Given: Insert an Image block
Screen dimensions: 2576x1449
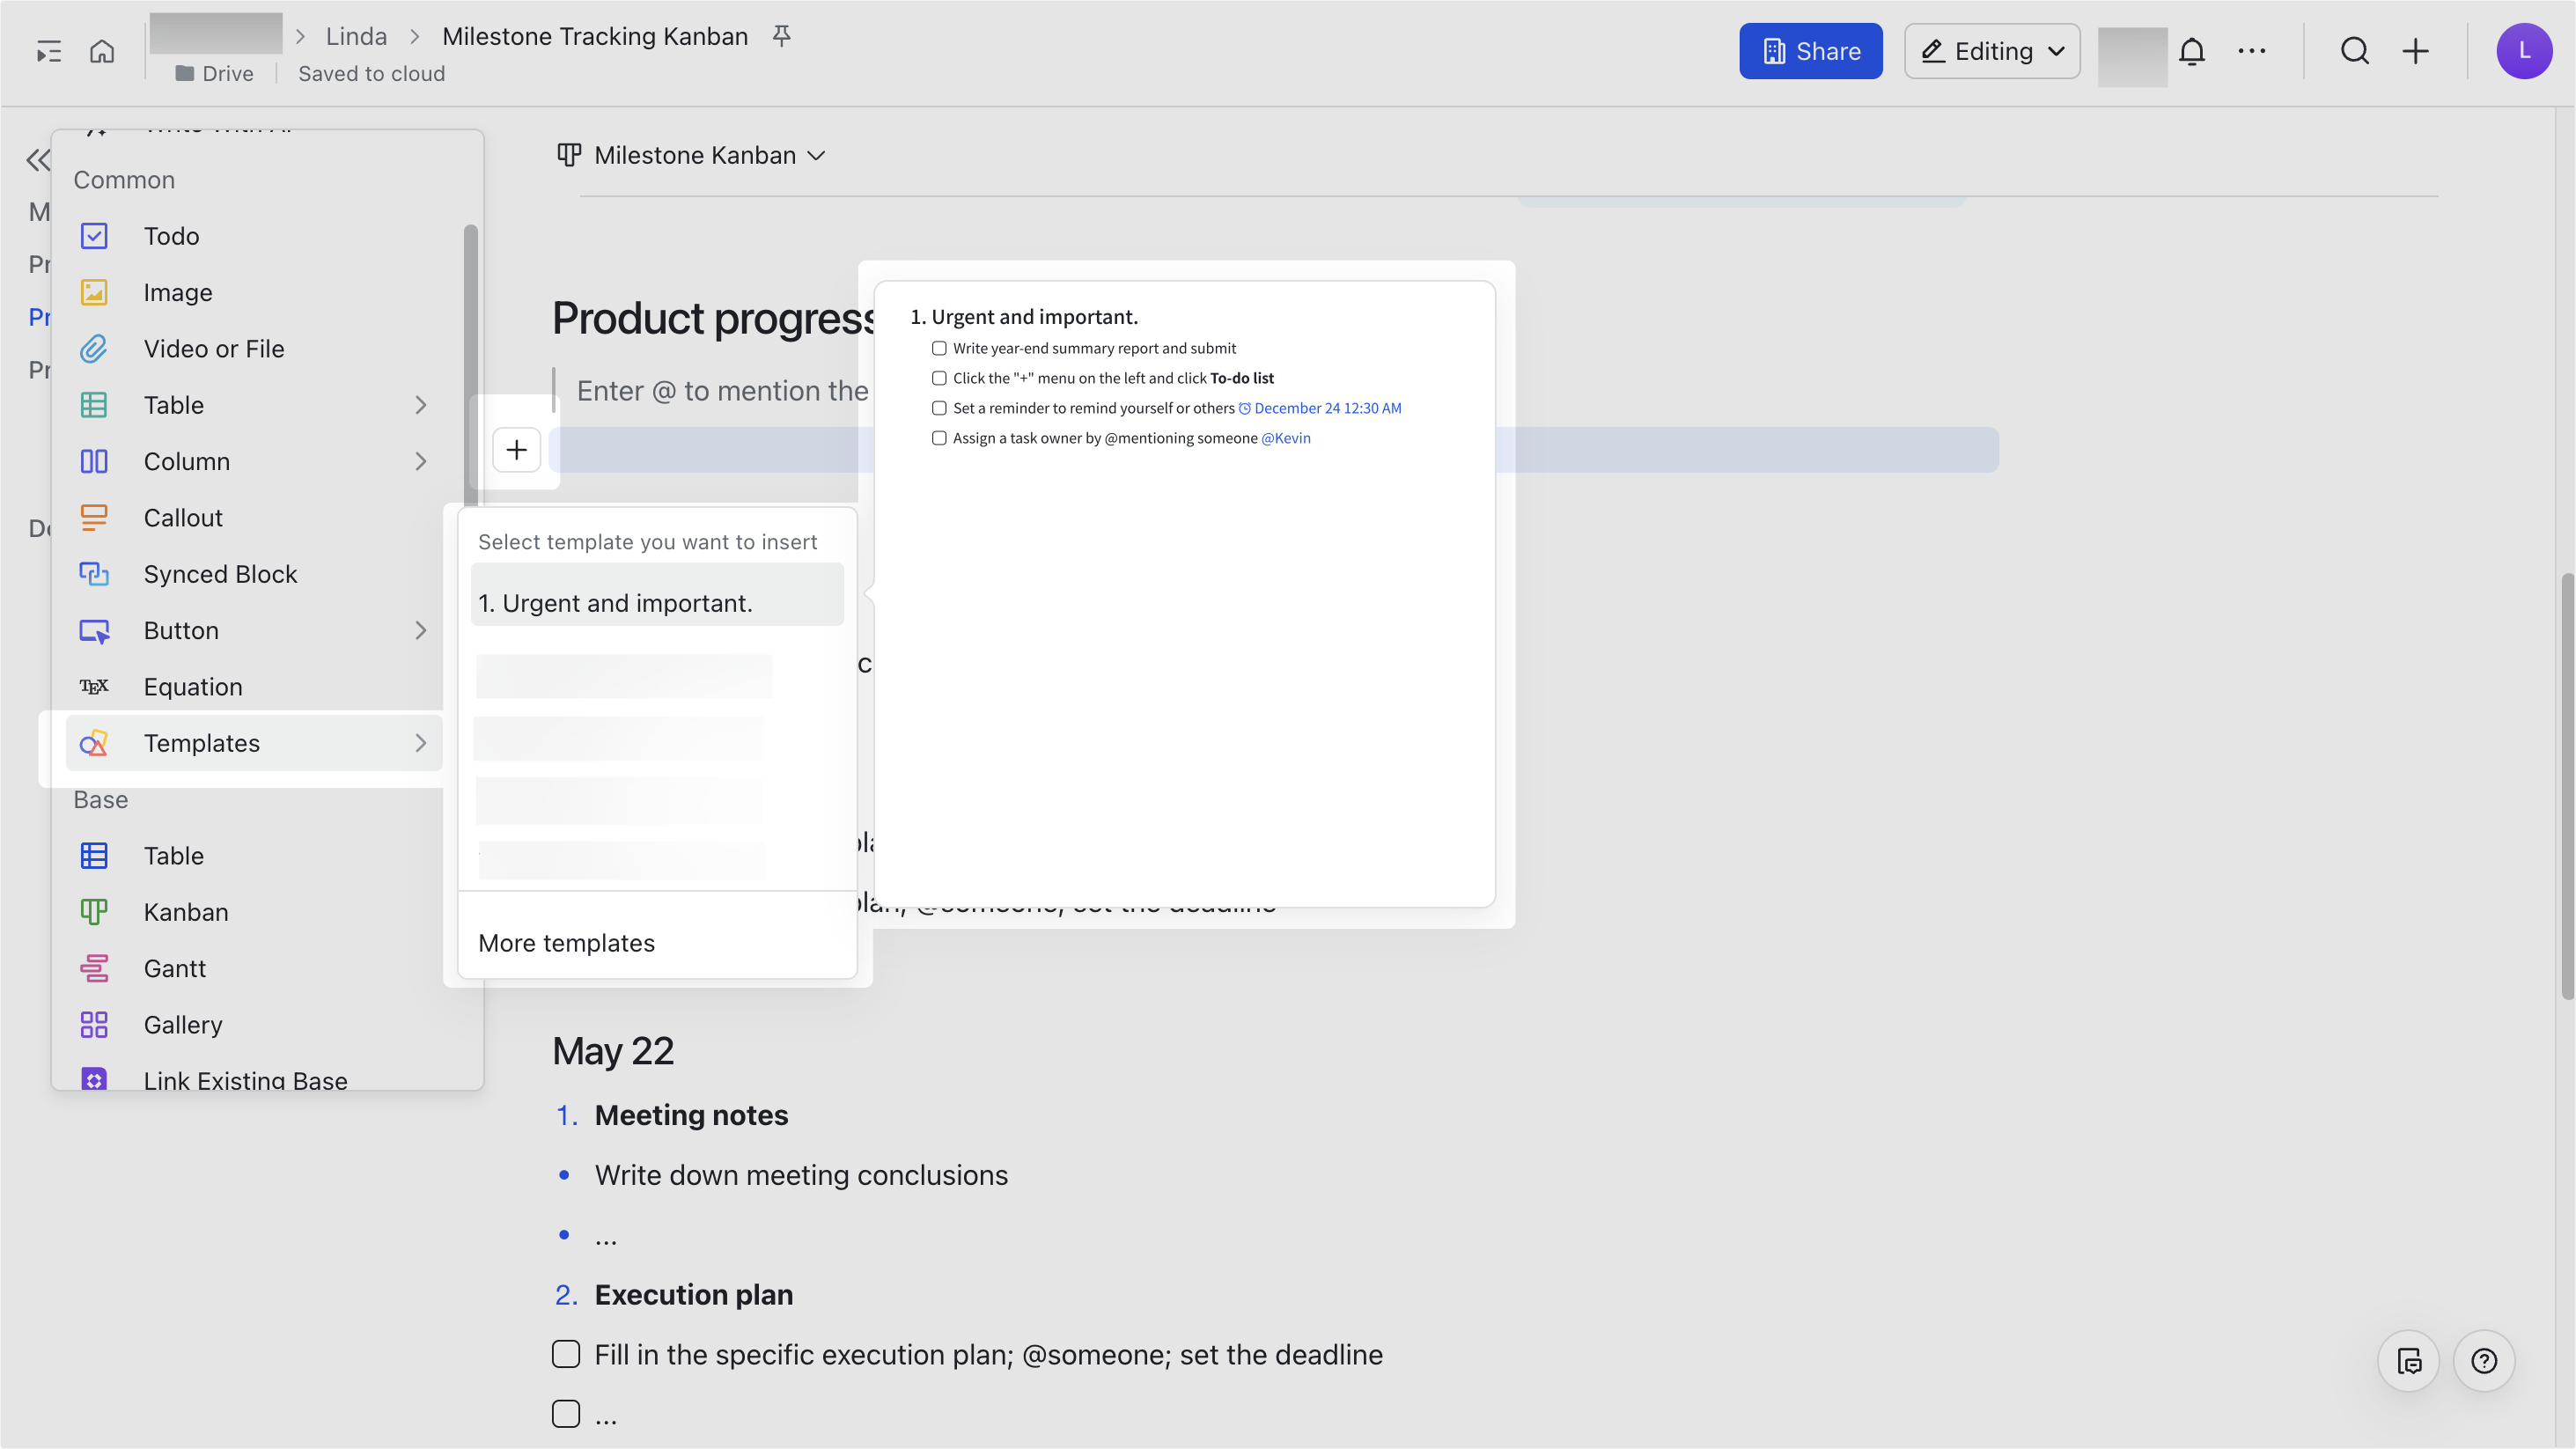Looking at the screenshot, I should 254,292.
